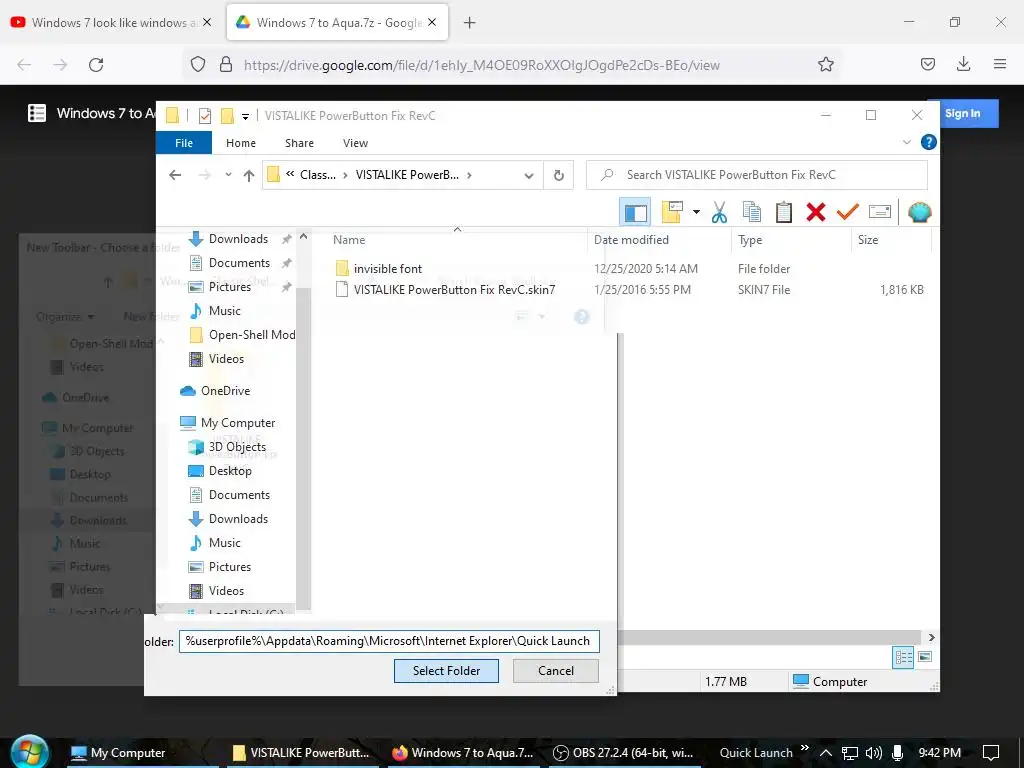Refresh the Explorer folder view
This screenshot has height=768, width=1024.
coord(558,175)
